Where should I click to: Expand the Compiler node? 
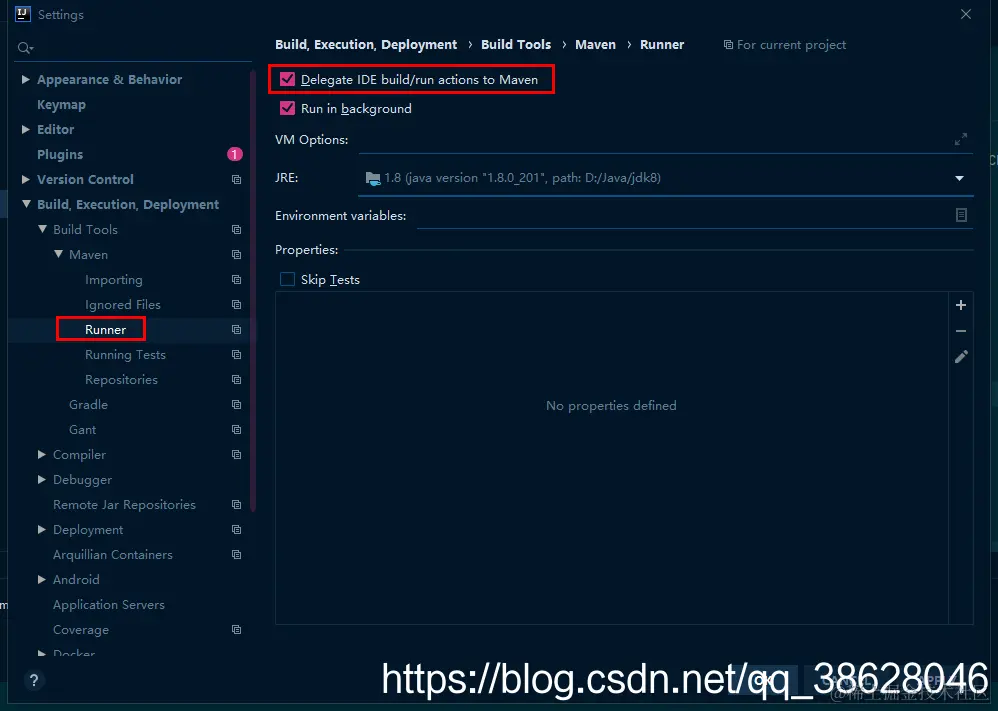(x=42, y=454)
